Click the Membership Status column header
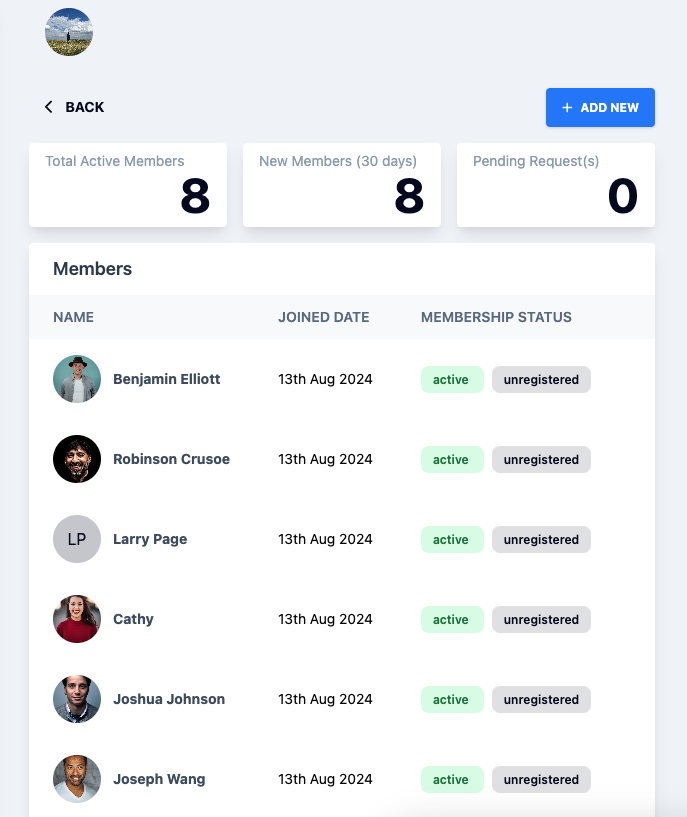Image resolution: width=687 pixels, height=817 pixels. [496, 317]
